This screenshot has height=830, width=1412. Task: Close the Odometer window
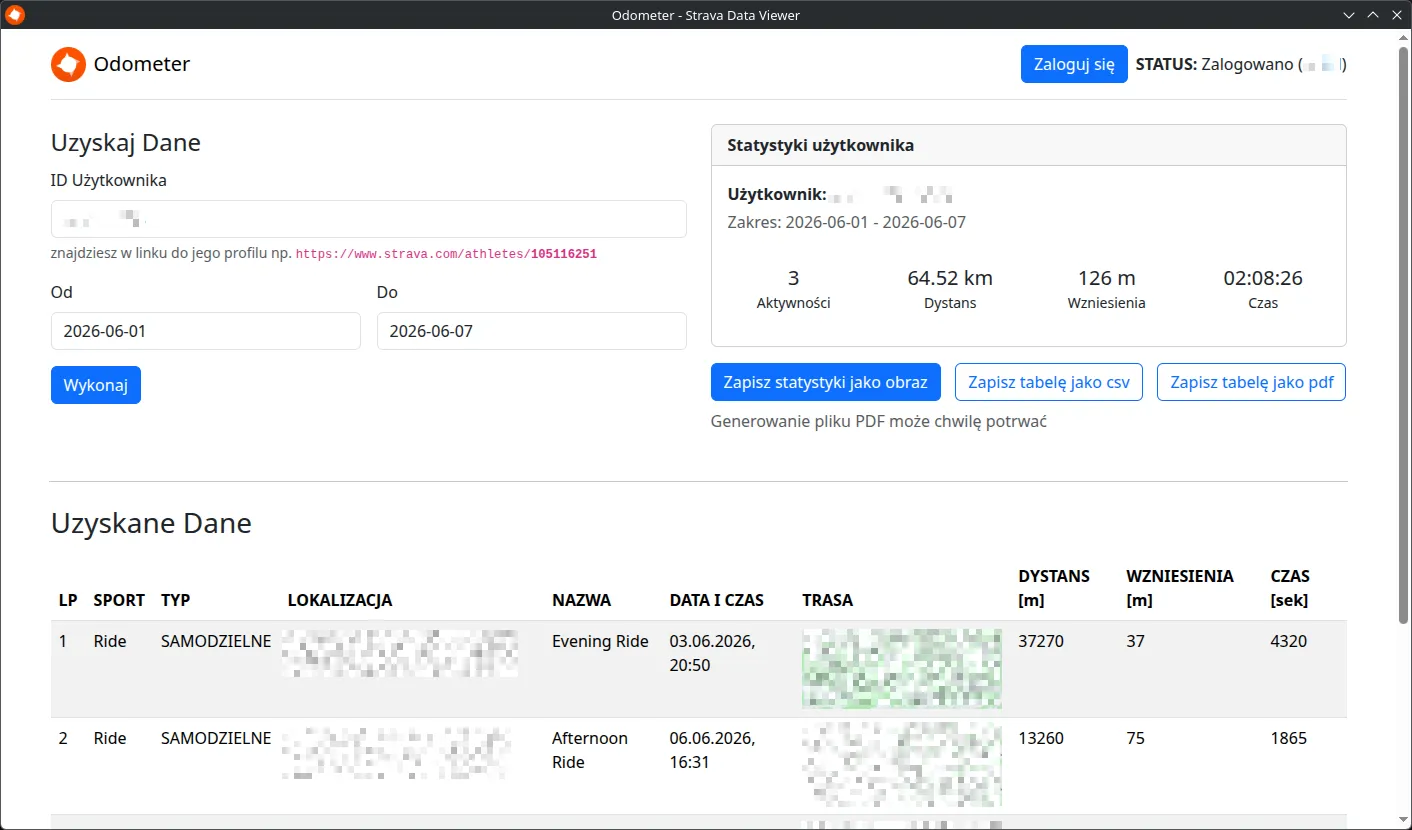coord(1395,15)
